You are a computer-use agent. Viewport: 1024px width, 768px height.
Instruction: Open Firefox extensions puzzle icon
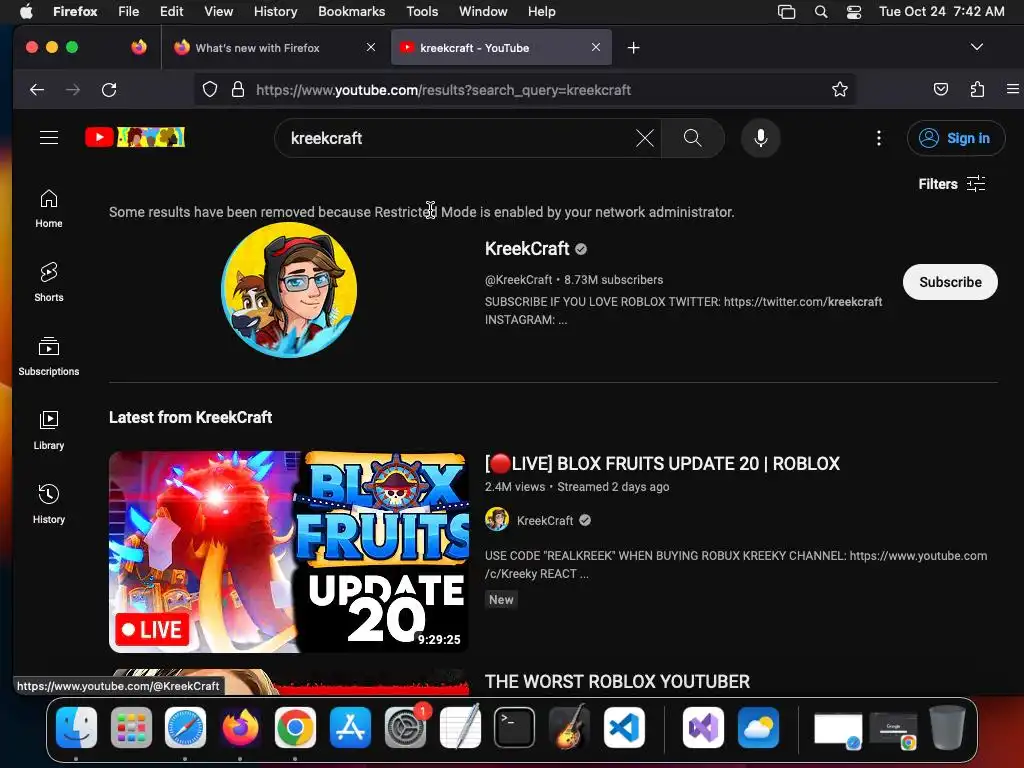tap(977, 89)
